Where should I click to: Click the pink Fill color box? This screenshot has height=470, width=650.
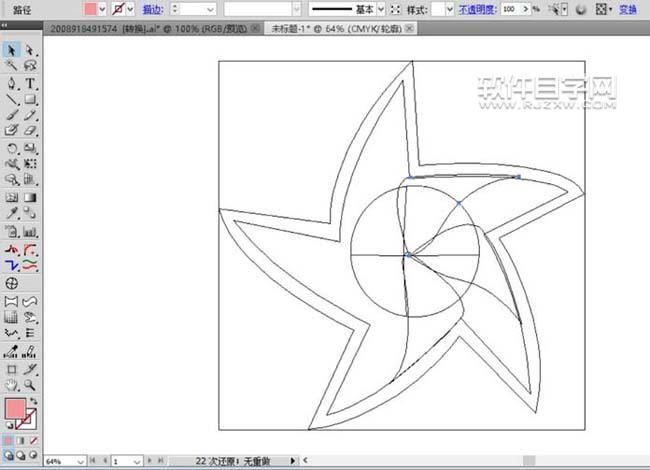coord(15,409)
